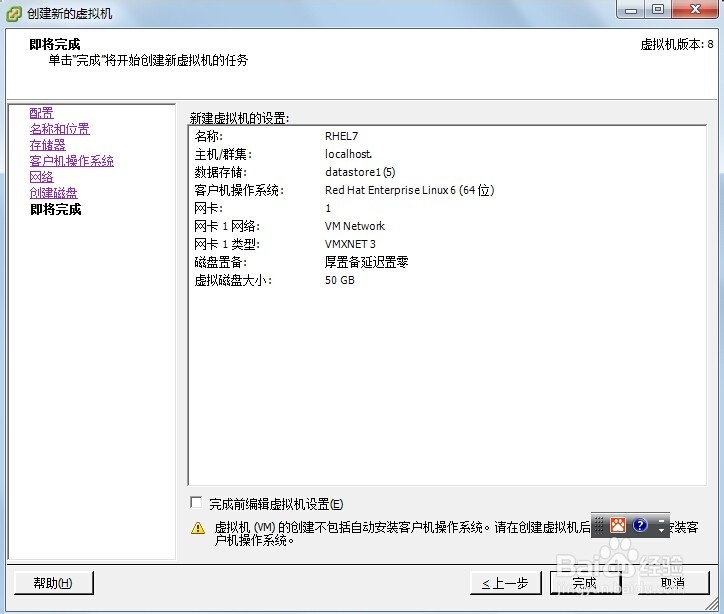The image size is (724, 614).
Task: Select the datastore1 (5) value
Action: (360, 172)
